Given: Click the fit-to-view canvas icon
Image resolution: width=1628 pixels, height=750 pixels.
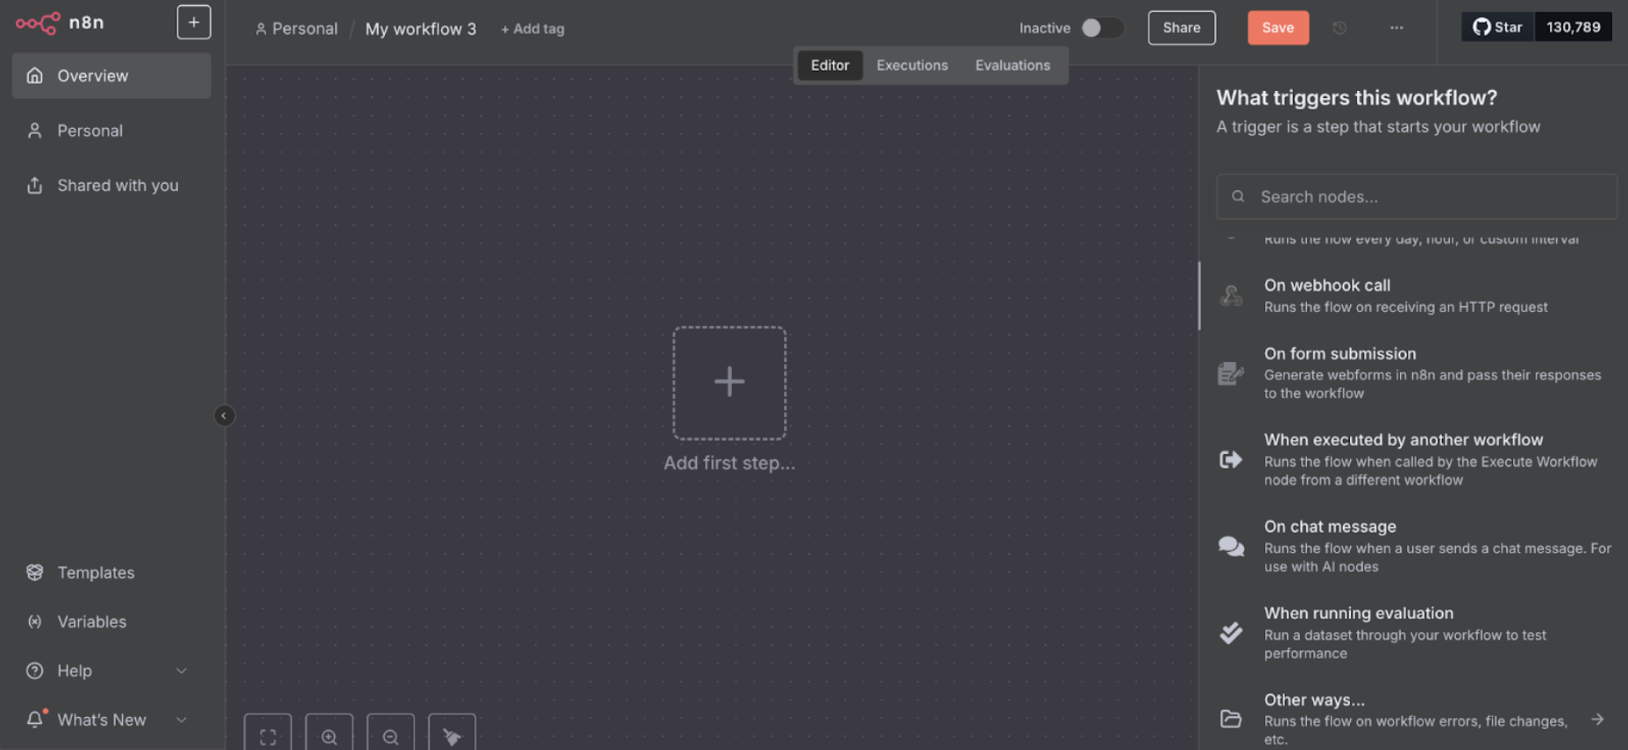Looking at the screenshot, I should pos(268,736).
